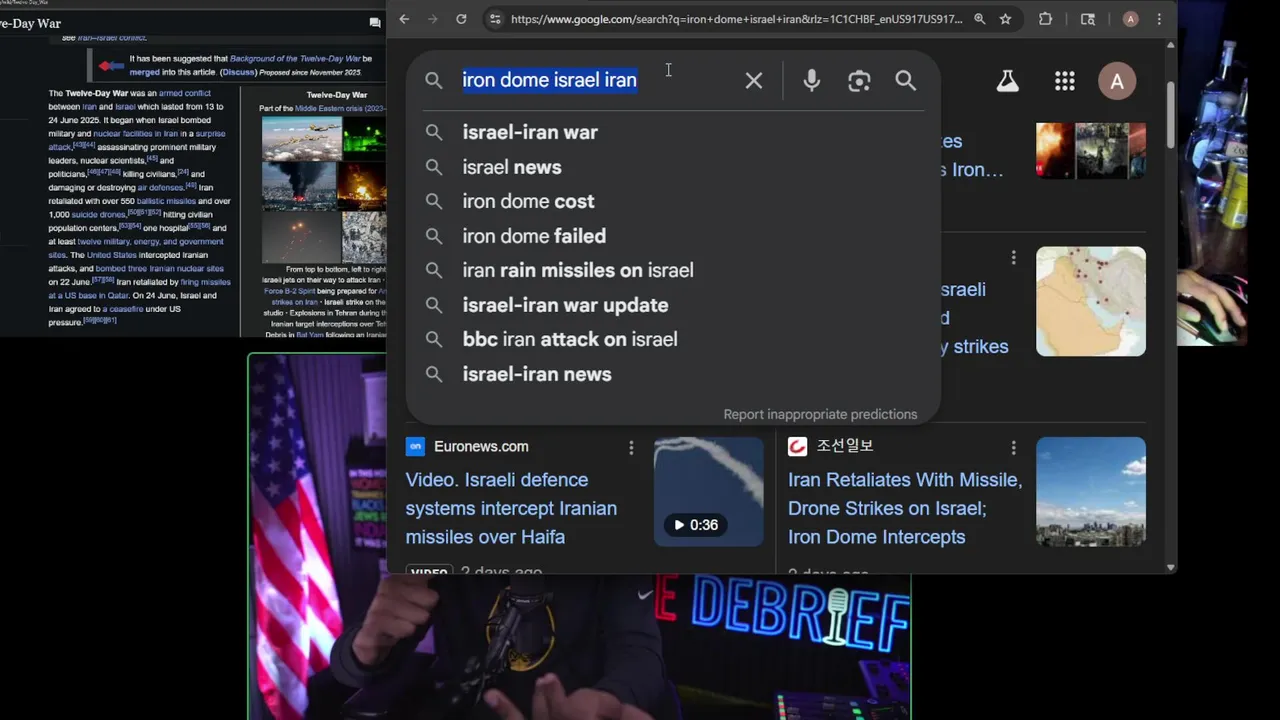Open Google Search Labs flask icon
The width and height of the screenshot is (1280, 720).
click(x=1008, y=81)
